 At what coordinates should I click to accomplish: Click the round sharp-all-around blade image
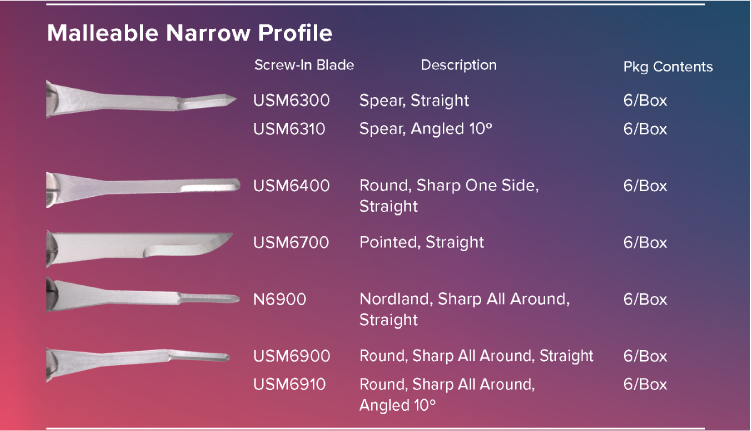[138, 363]
